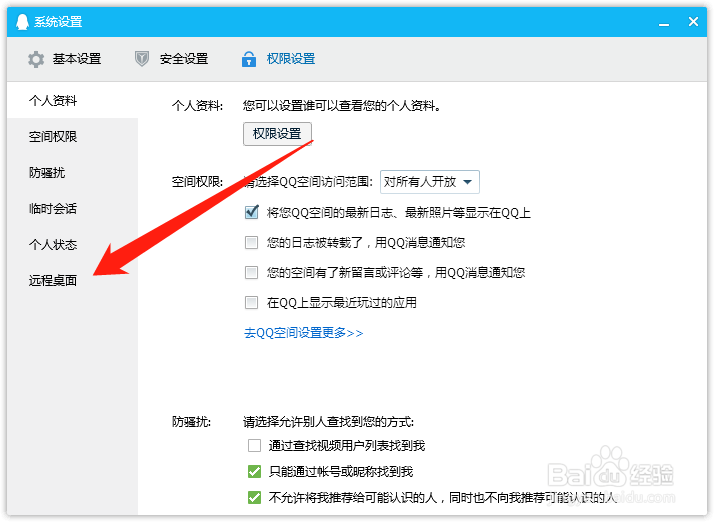Image resolution: width=714 pixels, height=522 pixels.
Task: Click the QQ penguin logo icon
Action: point(22,21)
